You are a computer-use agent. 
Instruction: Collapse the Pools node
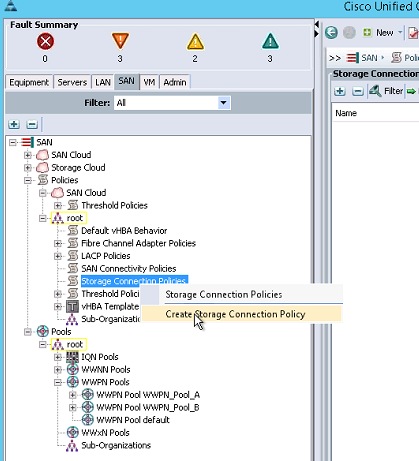(x=28, y=332)
